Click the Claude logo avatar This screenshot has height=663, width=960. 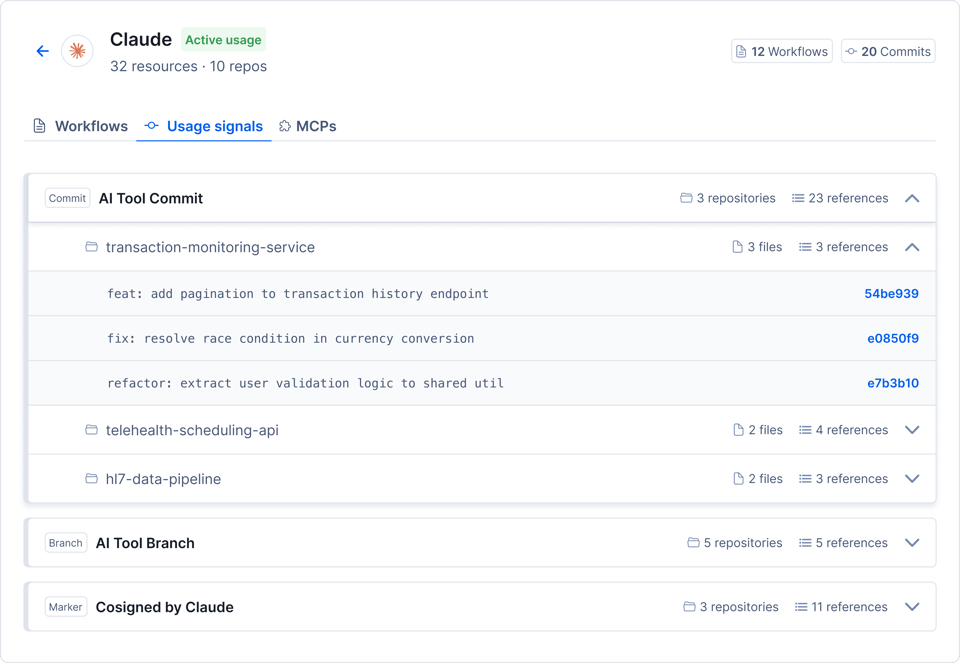pos(78,51)
